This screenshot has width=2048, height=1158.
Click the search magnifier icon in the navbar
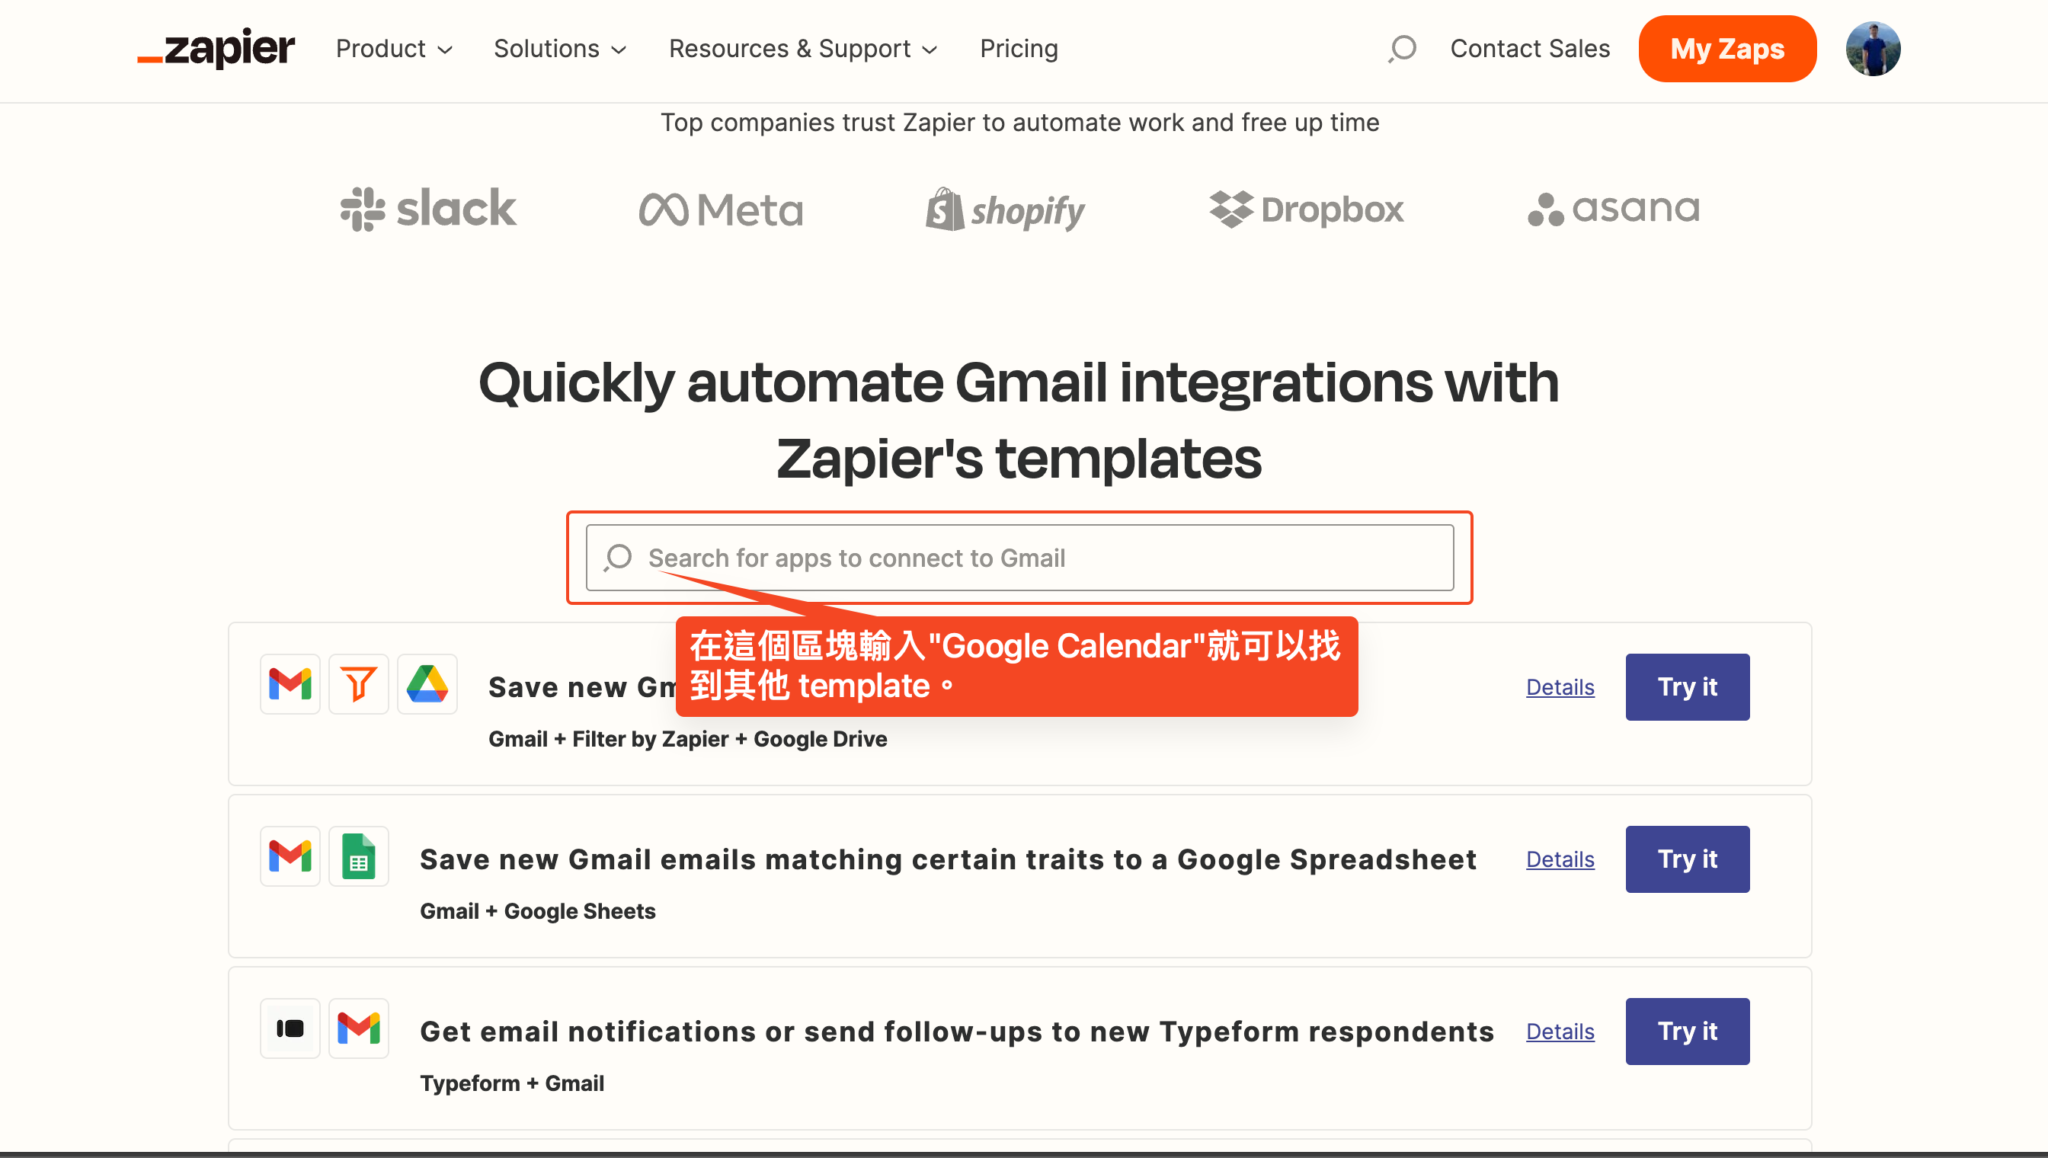pos(1402,48)
